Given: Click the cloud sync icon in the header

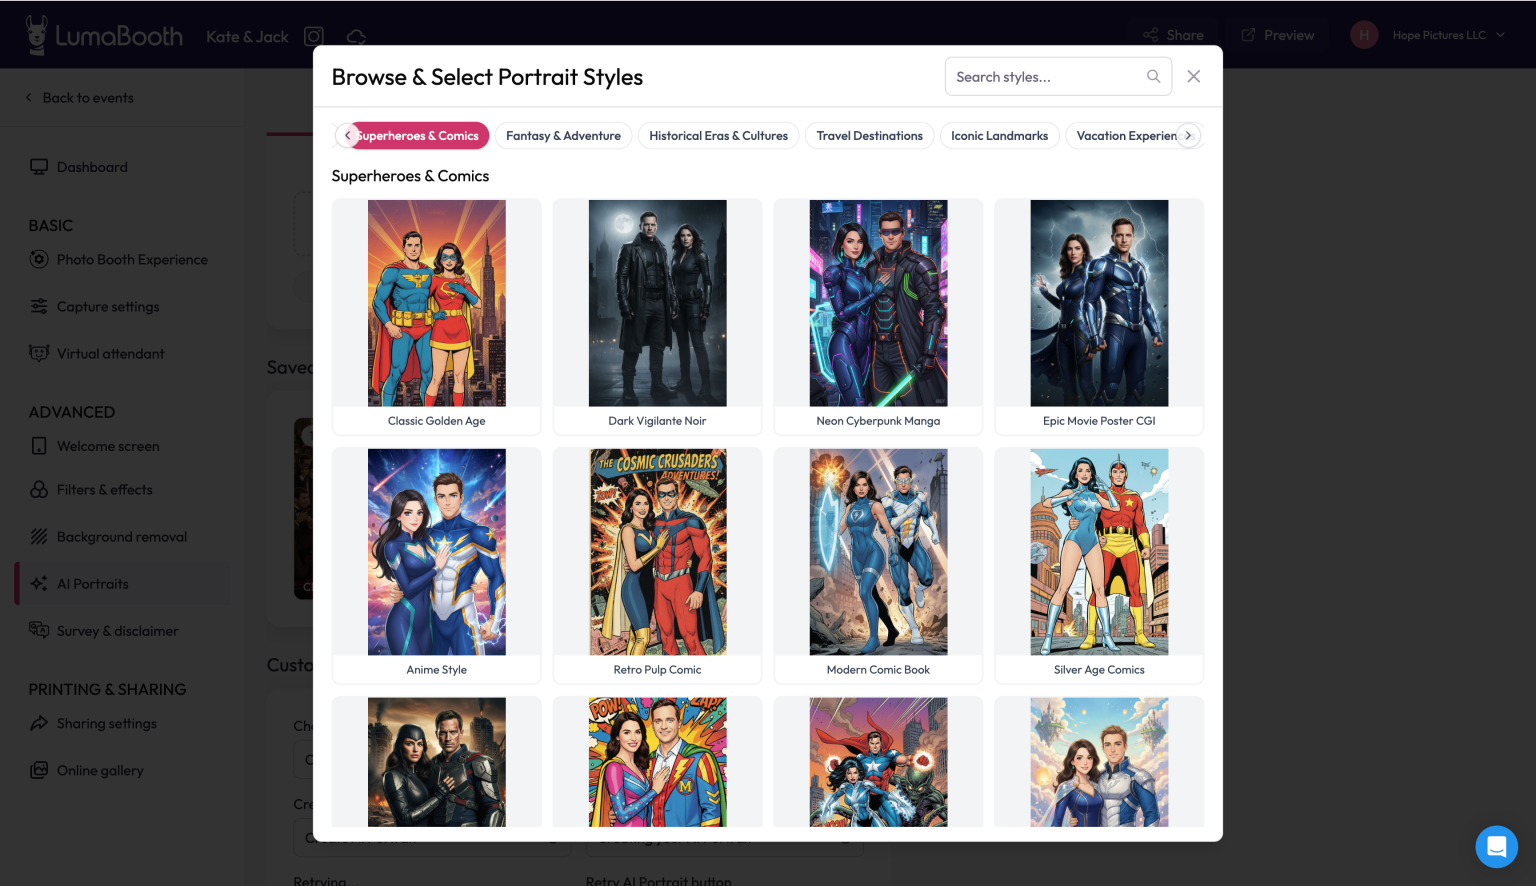Looking at the screenshot, I should click(355, 37).
